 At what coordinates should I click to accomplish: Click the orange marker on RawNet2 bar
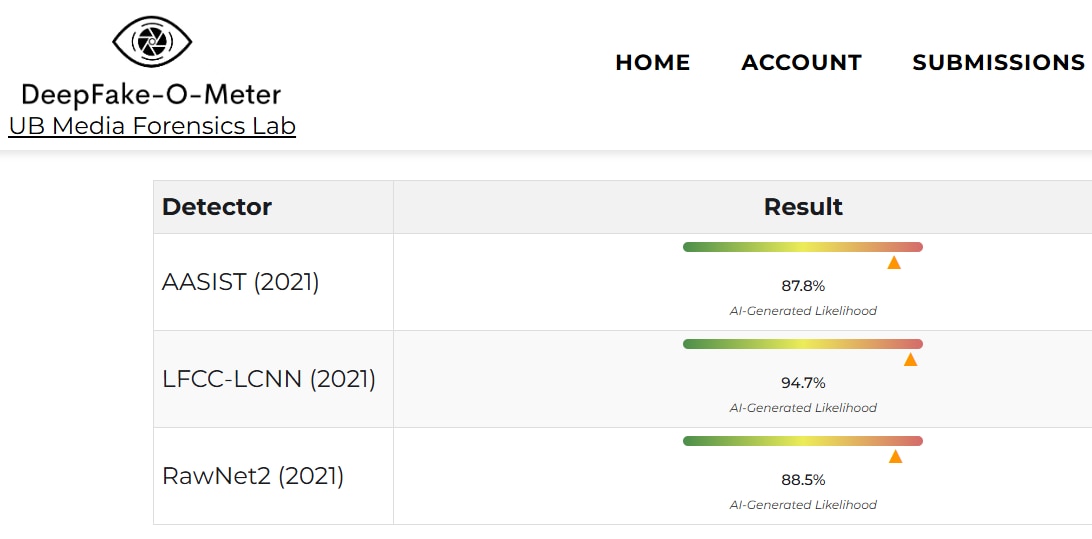coord(895,457)
